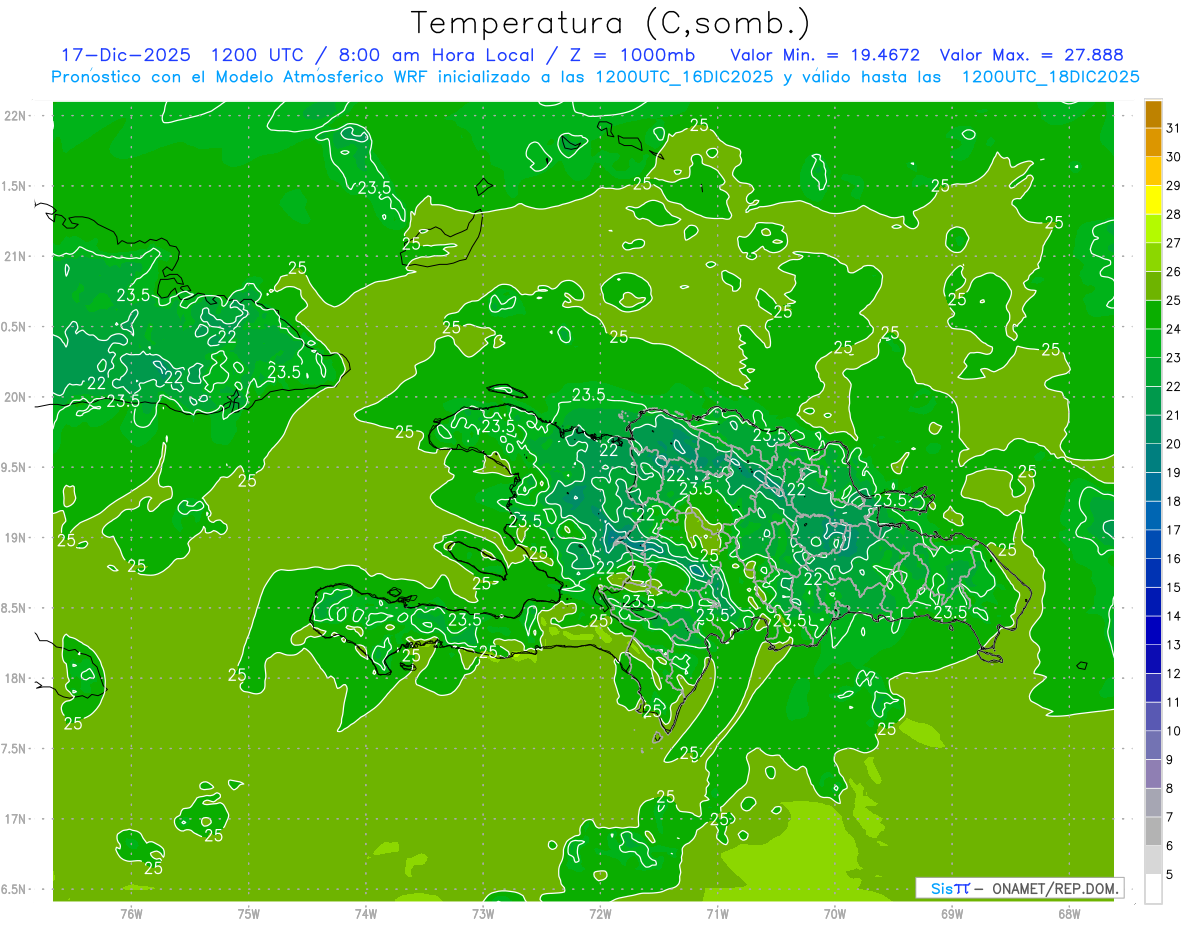
Task: Click the latitude label "19N"
Action: click(15, 537)
